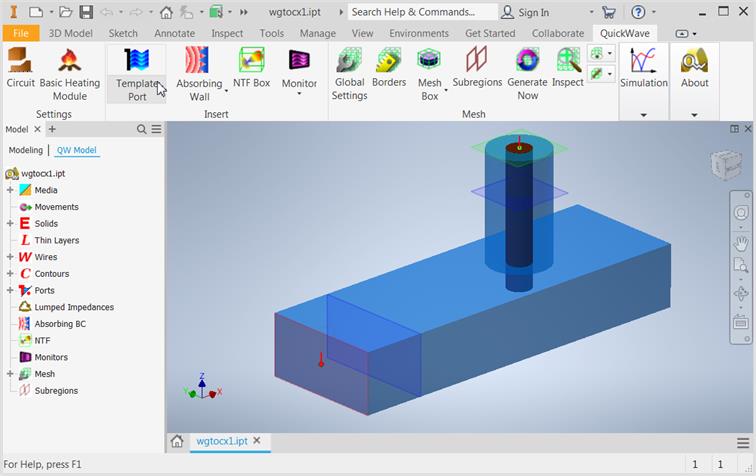The width and height of the screenshot is (756, 476).
Task: Insert an NTF Box
Action: coord(251,68)
